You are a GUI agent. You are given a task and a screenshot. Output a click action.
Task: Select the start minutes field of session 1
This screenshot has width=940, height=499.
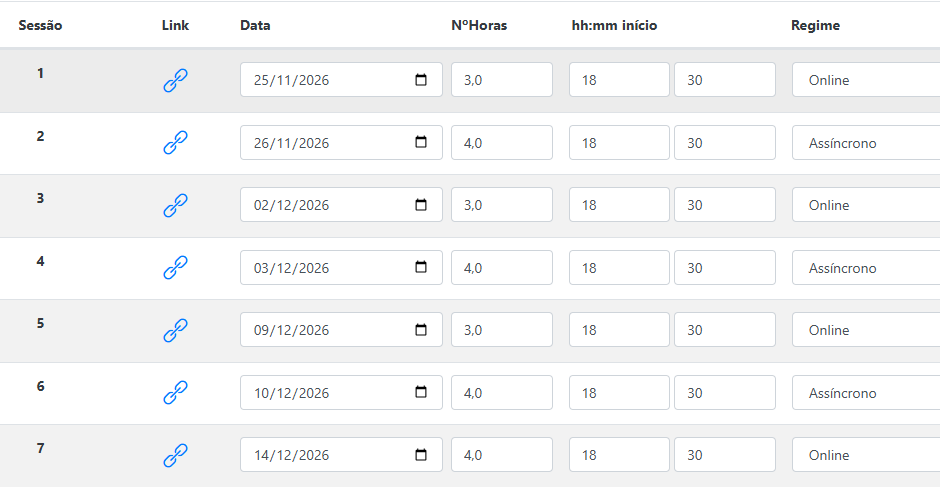point(725,80)
